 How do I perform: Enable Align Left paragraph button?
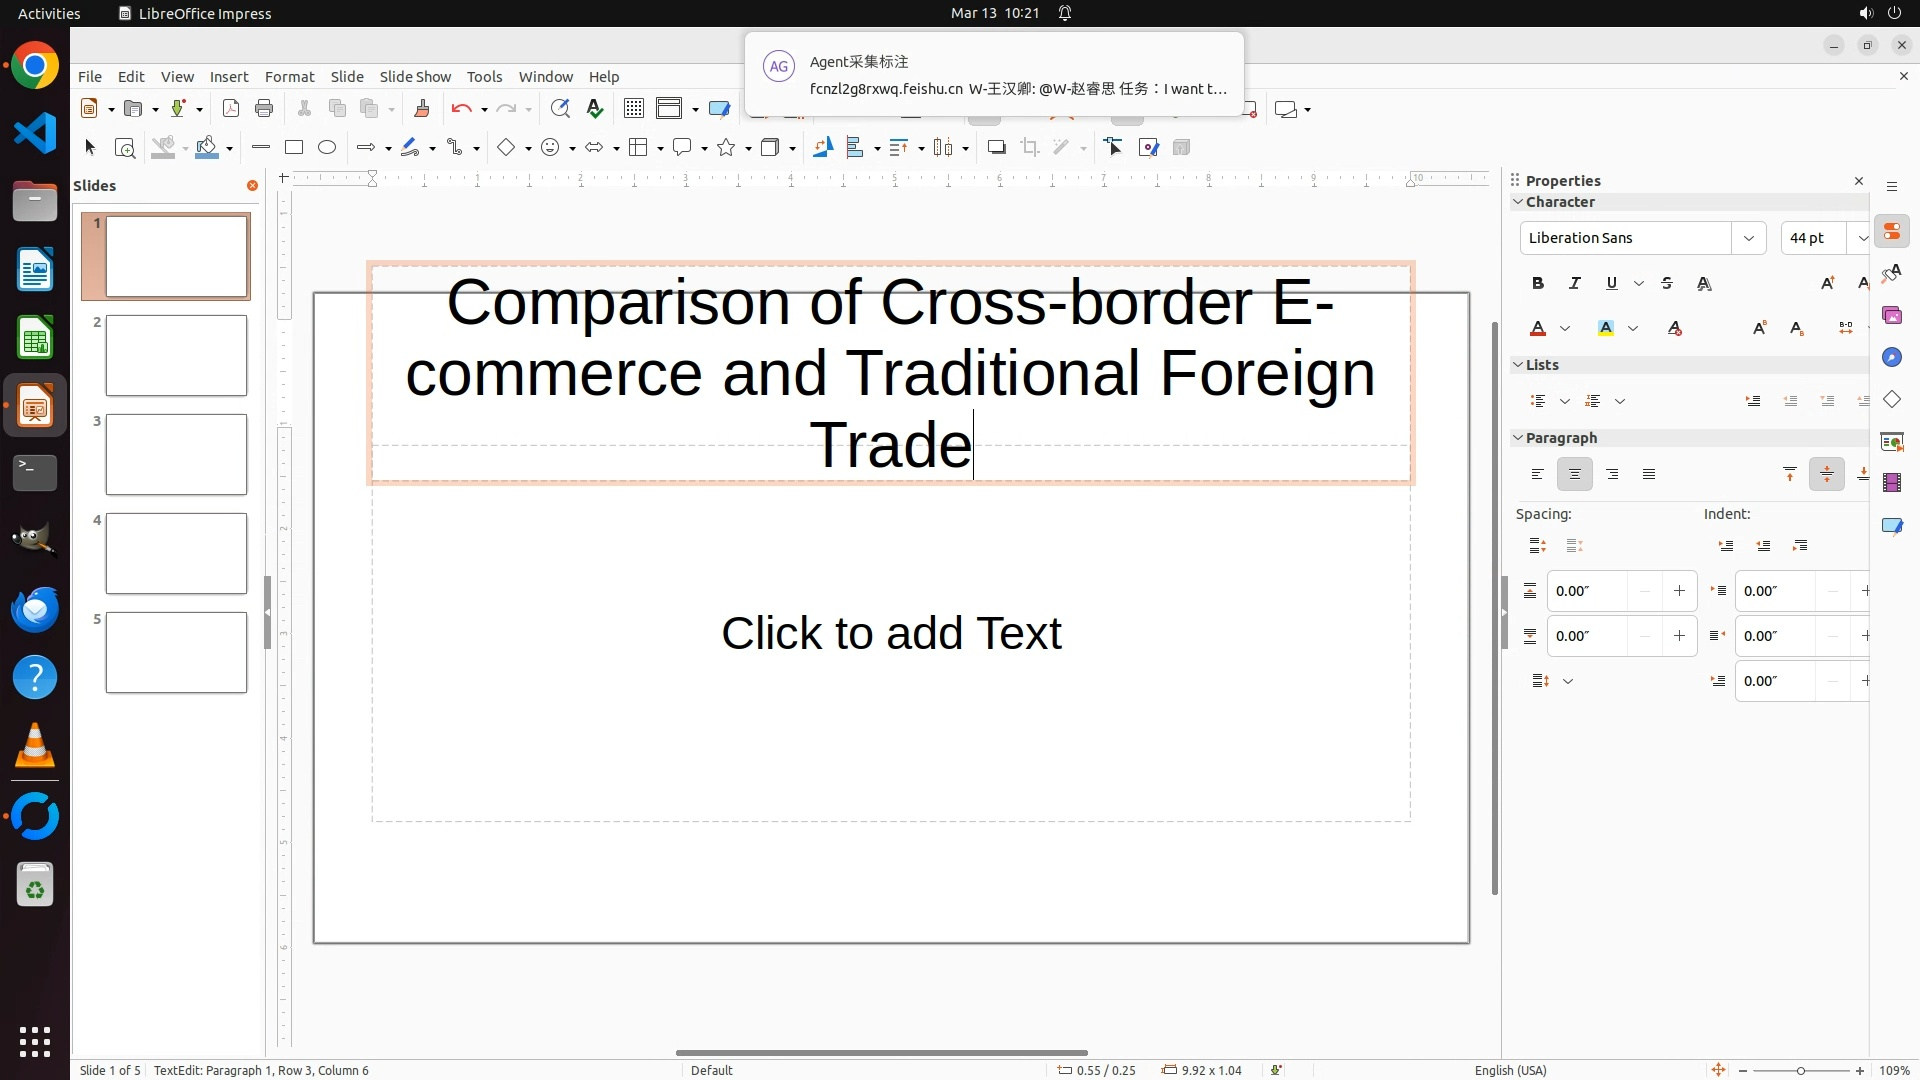[1538, 475]
